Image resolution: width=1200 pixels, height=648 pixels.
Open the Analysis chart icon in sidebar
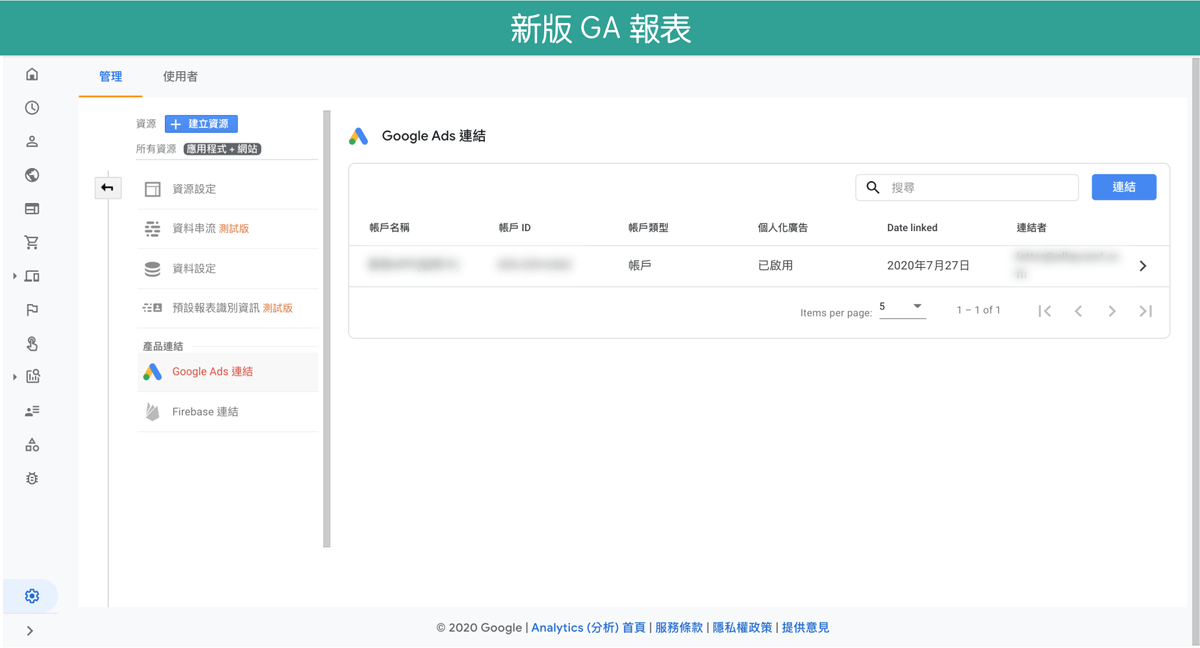[x=32, y=377]
